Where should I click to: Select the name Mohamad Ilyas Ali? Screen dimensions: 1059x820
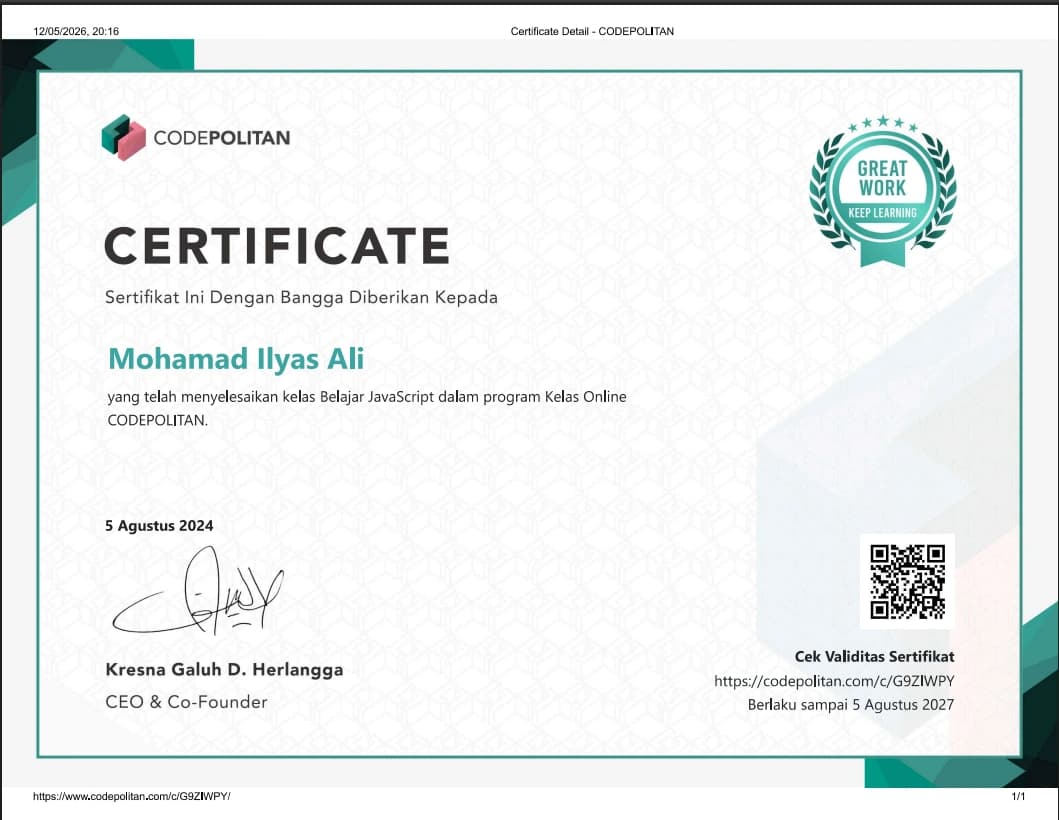[236, 359]
